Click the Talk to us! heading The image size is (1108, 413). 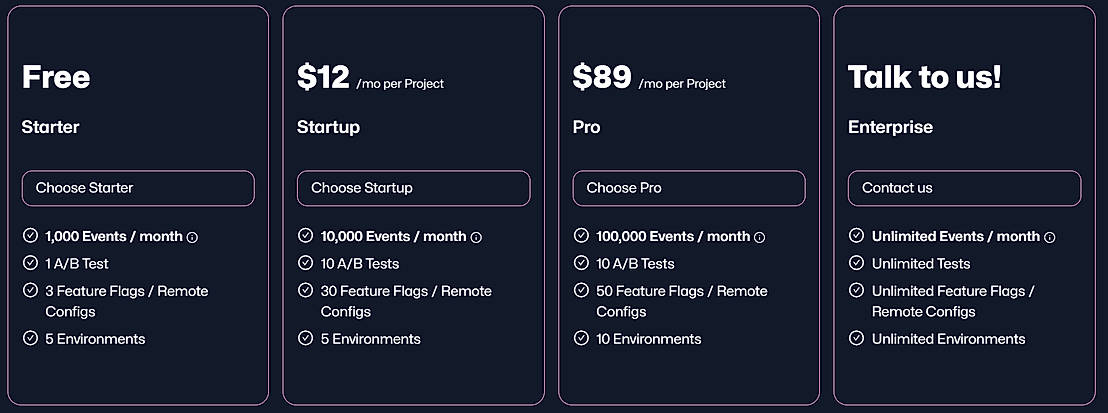pos(924,77)
